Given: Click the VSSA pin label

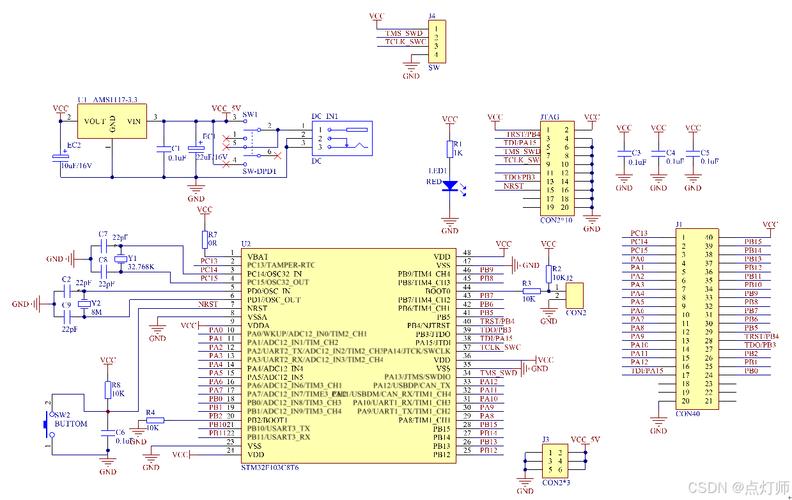Looking at the screenshot, I should pyautogui.click(x=257, y=317).
